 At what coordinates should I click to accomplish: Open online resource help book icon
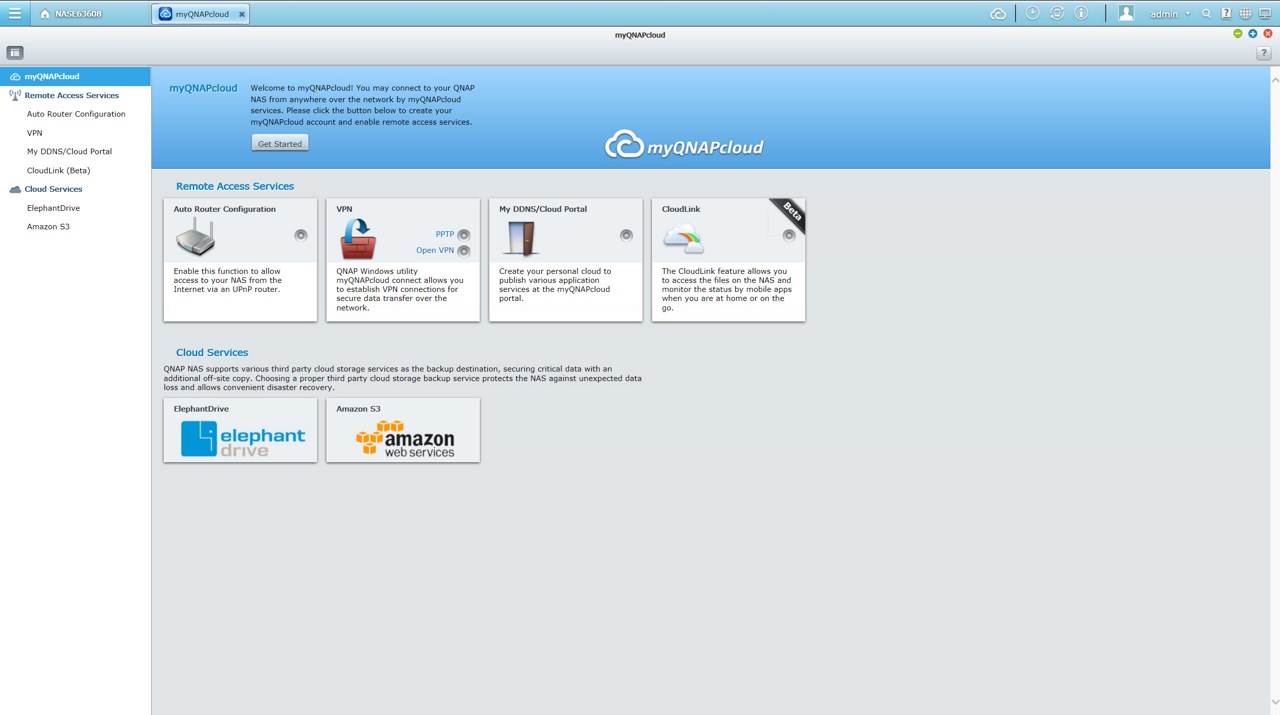tap(1226, 14)
